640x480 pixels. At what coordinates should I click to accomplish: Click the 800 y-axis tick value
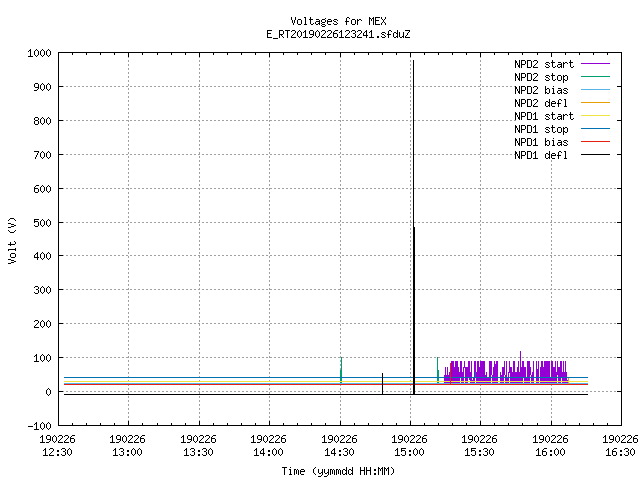(42, 121)
